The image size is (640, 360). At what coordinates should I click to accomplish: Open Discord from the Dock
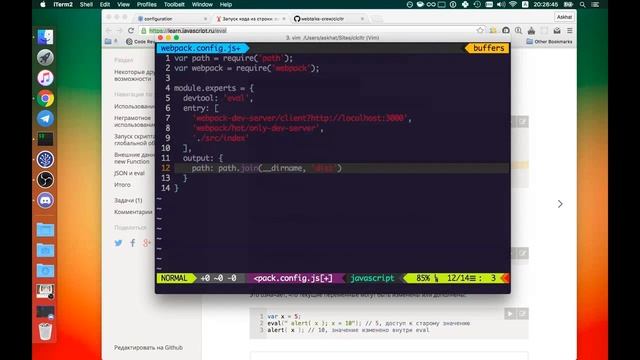(45, 200)
